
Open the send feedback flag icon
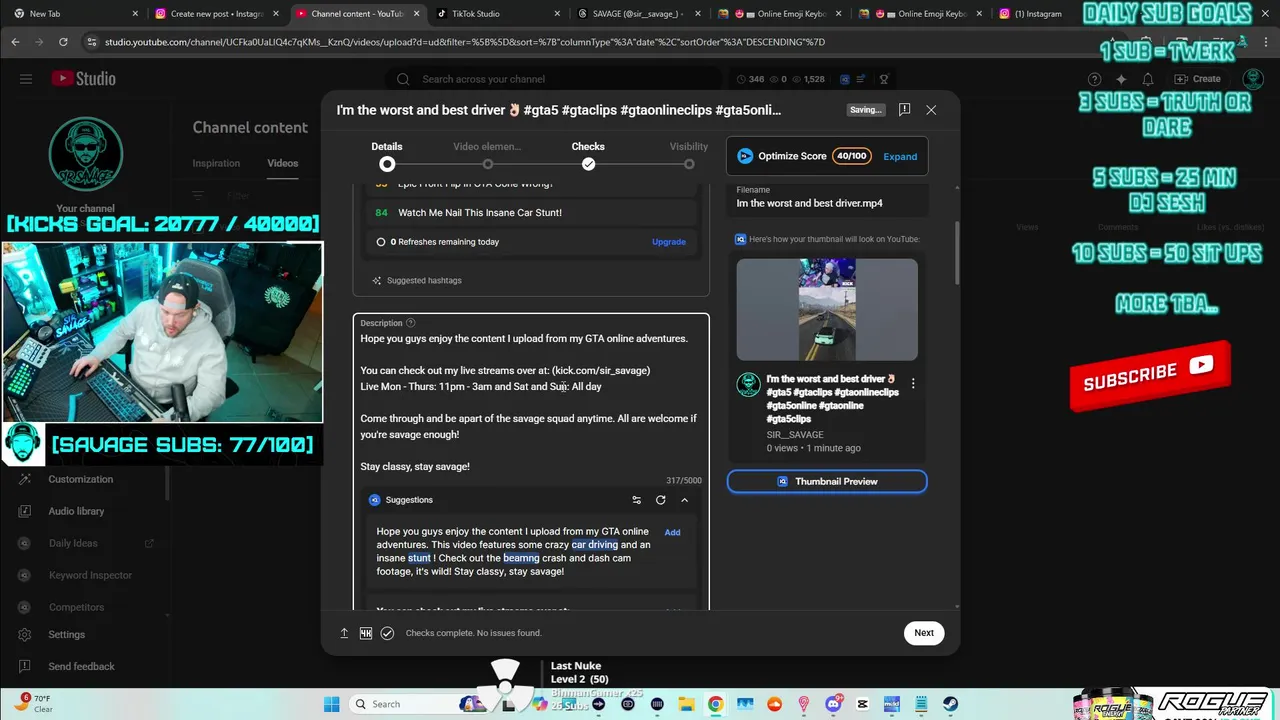(x=904, y=110)
